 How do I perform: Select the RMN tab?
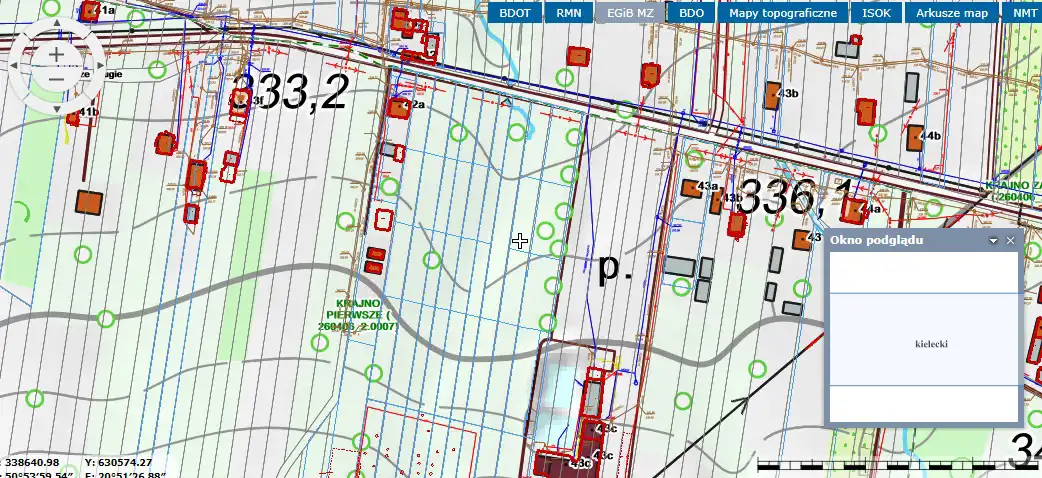[568, 13]
